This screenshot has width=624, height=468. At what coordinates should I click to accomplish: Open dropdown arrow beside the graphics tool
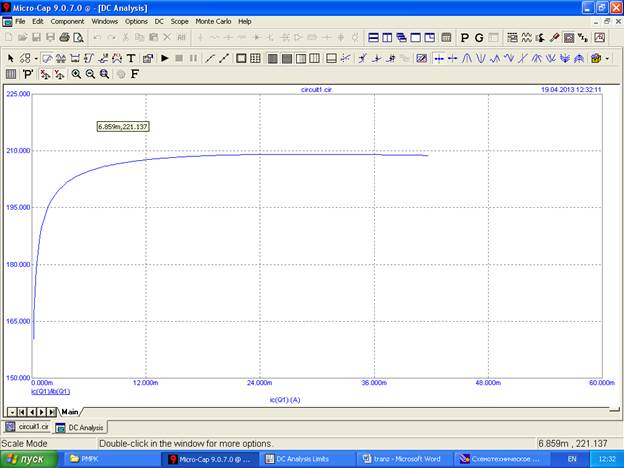36,58
